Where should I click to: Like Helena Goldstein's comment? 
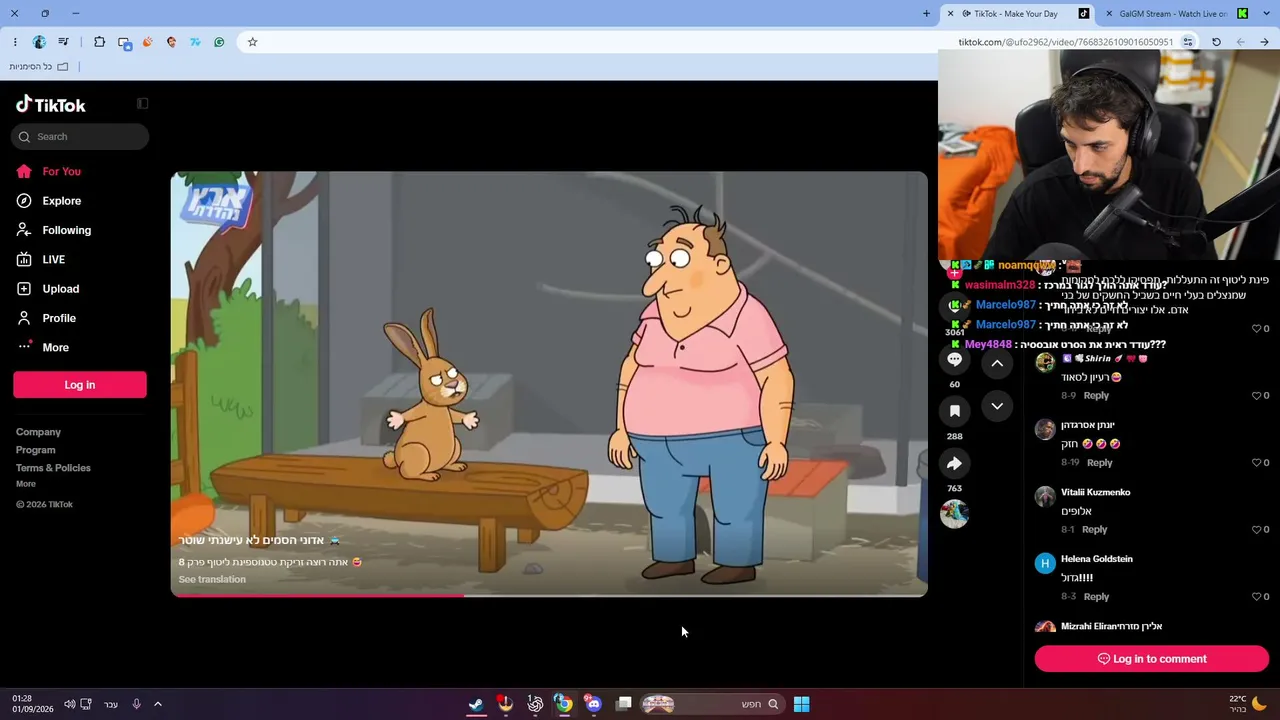click(1257, 597)
